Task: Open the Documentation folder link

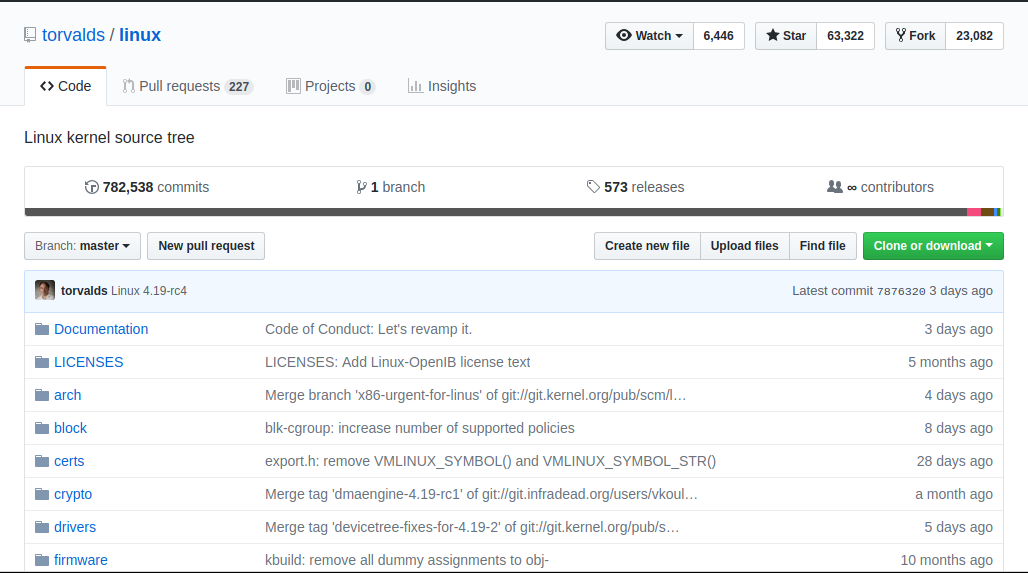Action: (x=101, y=329)
